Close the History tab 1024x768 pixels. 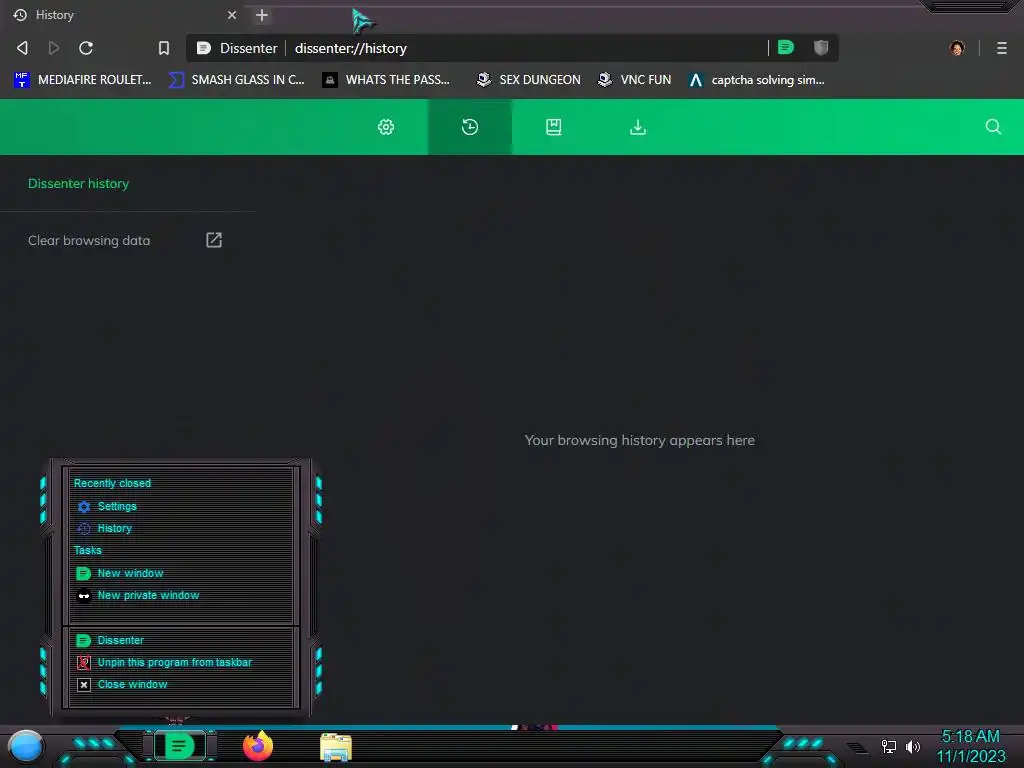232,15
